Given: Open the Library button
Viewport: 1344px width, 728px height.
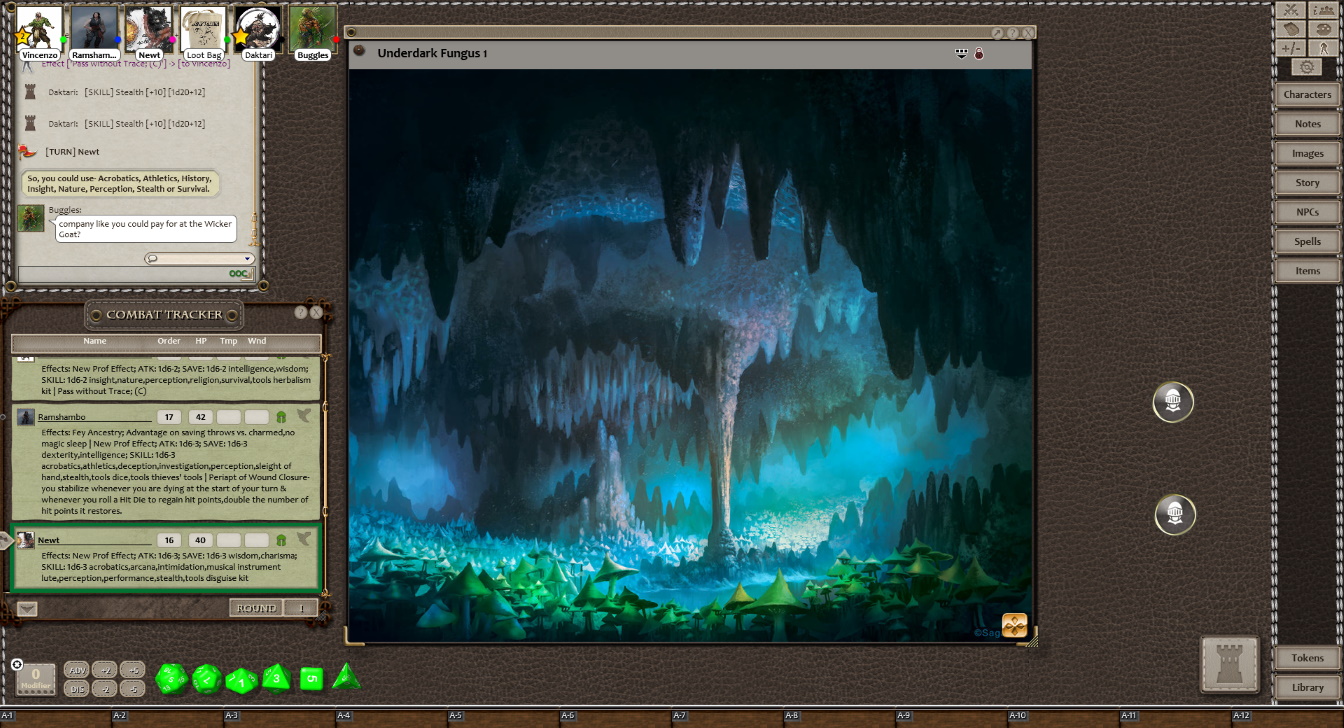Looking at the screenshot, I should tap(1307, 688).
